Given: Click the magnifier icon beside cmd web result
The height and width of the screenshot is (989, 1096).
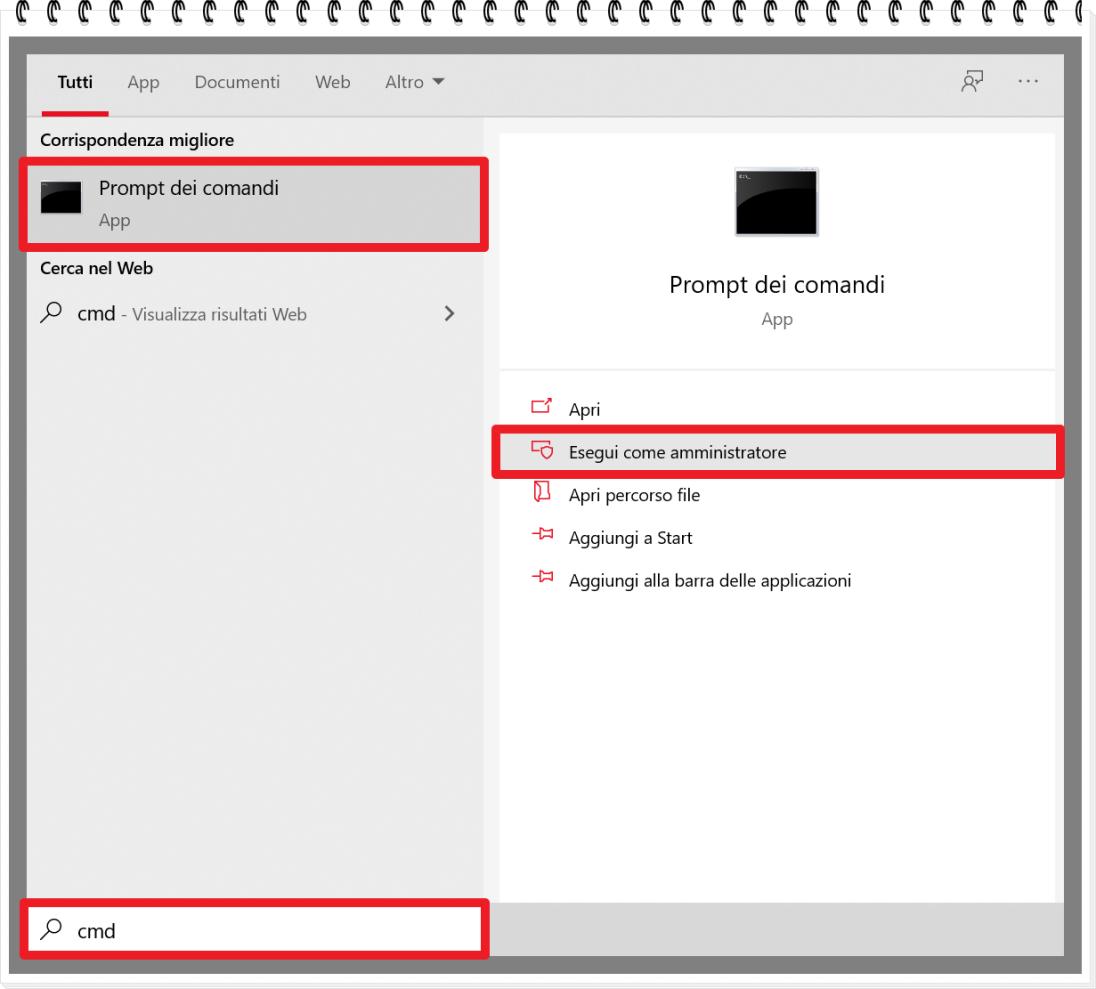Looking at the screenshot, I should pyautogui.click(x=50, y=314).
